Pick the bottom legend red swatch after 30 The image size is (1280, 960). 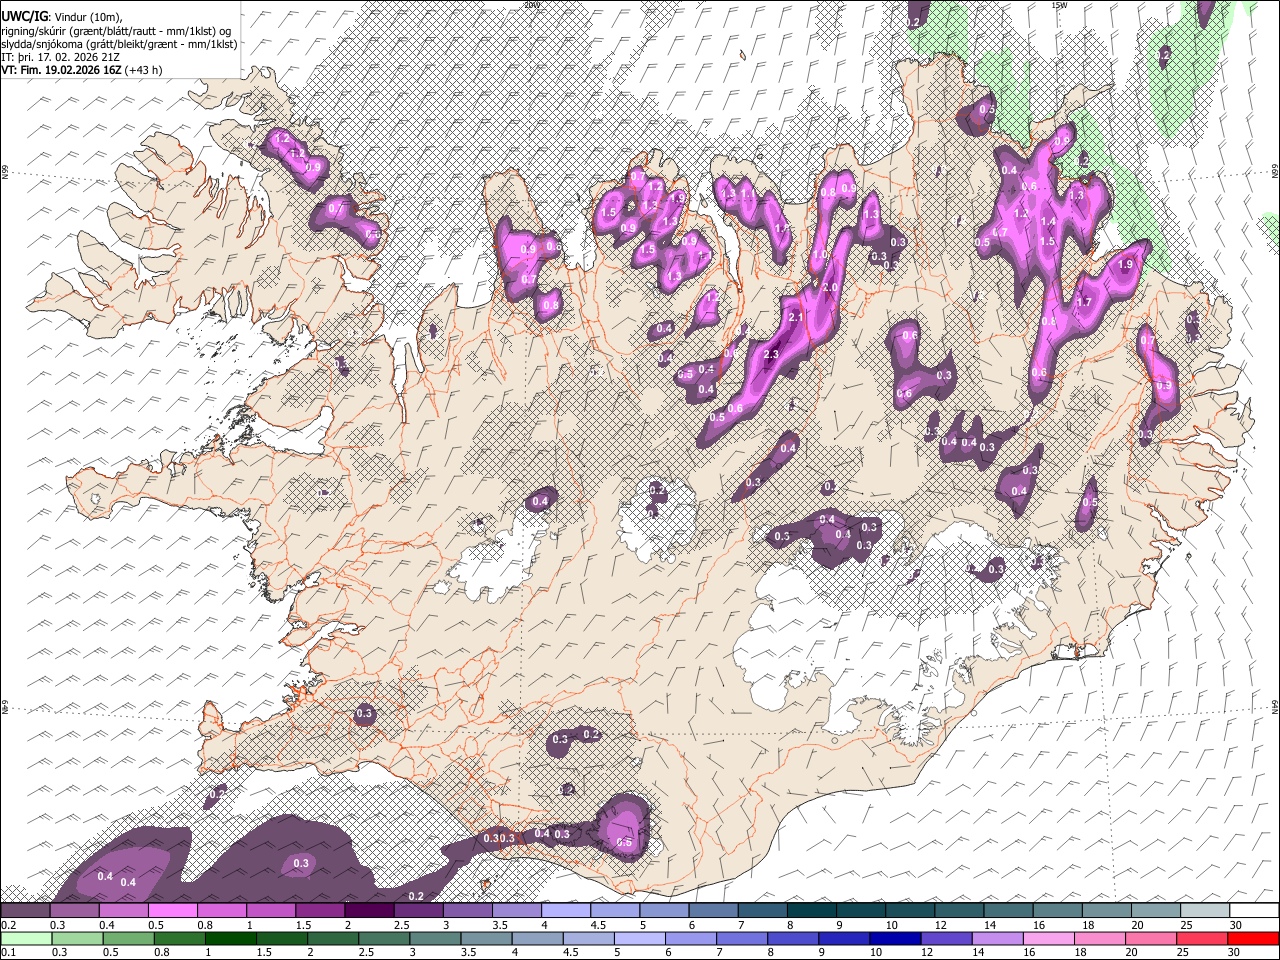(x=1252, y=938)
